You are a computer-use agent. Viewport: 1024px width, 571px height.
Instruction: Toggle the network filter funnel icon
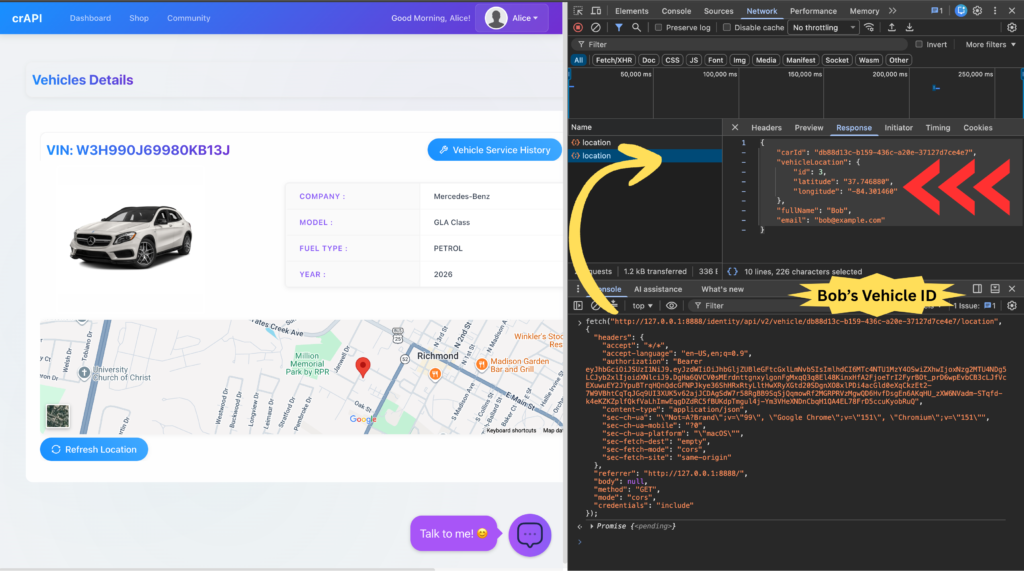[x=618, y=27]
